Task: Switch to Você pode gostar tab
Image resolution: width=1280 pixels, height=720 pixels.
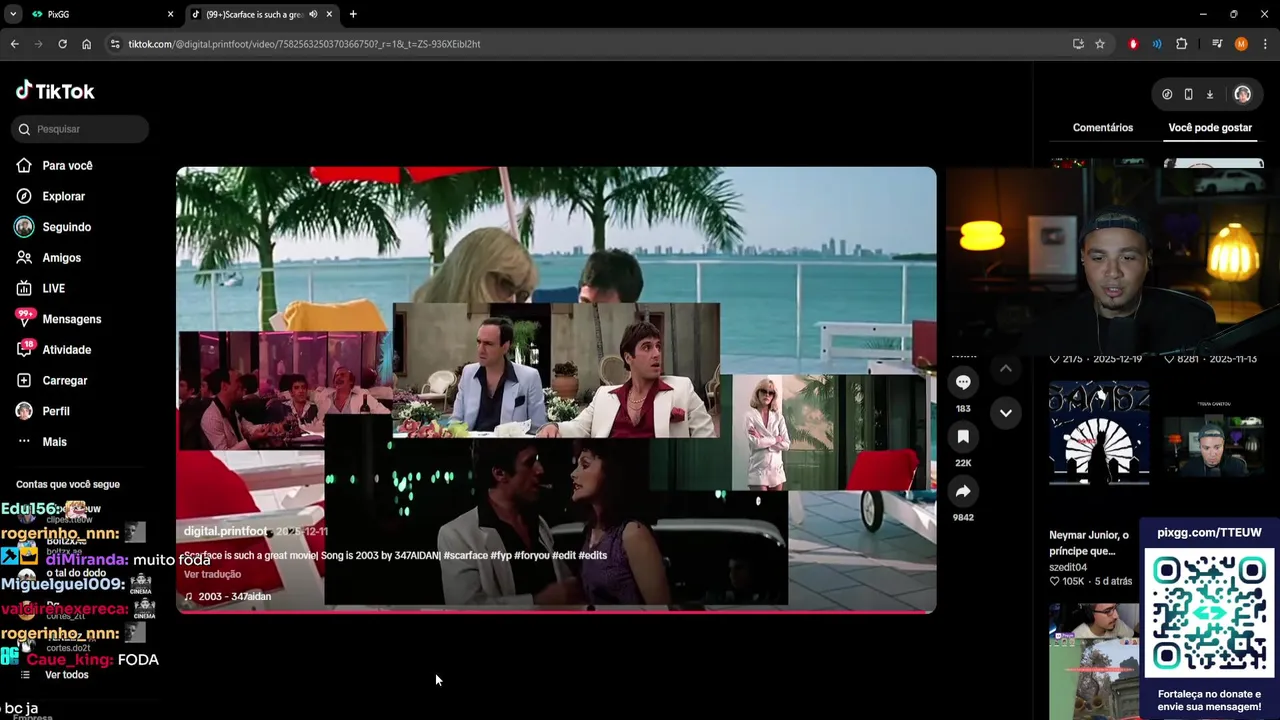Action: (1210, 128)
